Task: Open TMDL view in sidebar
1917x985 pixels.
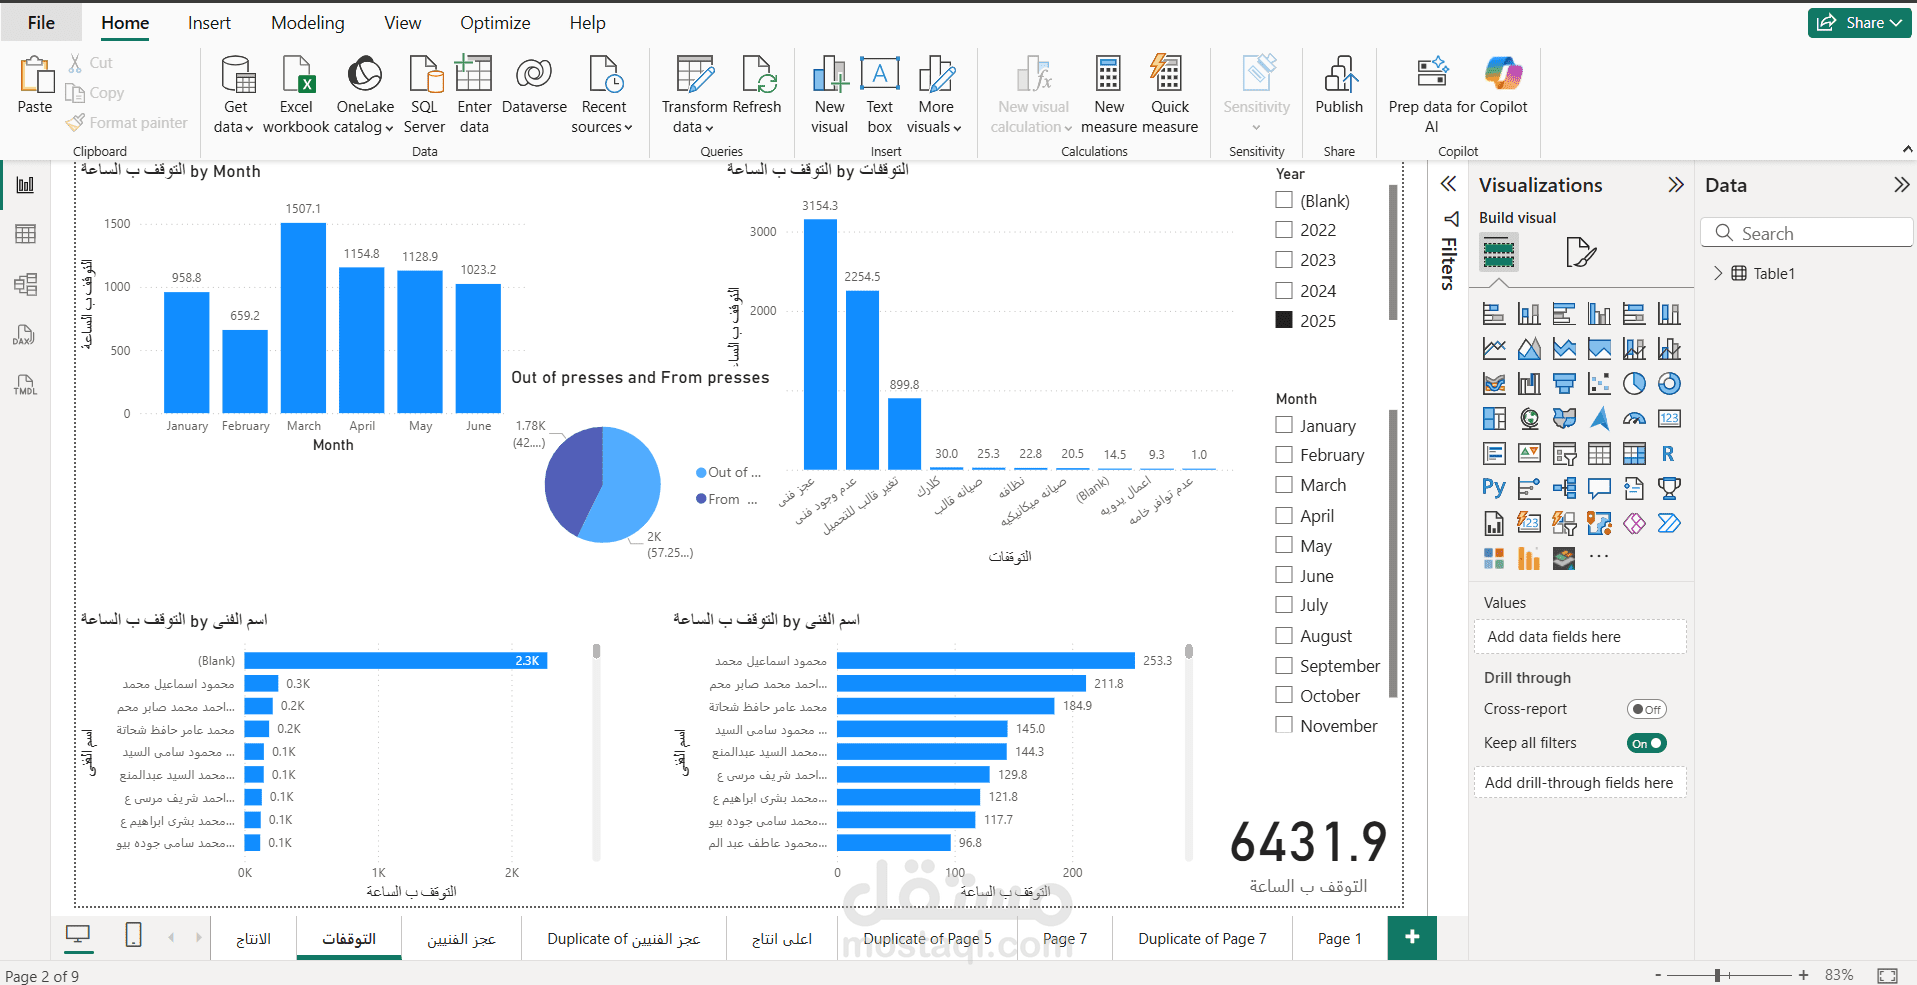Action: [25, 384]
